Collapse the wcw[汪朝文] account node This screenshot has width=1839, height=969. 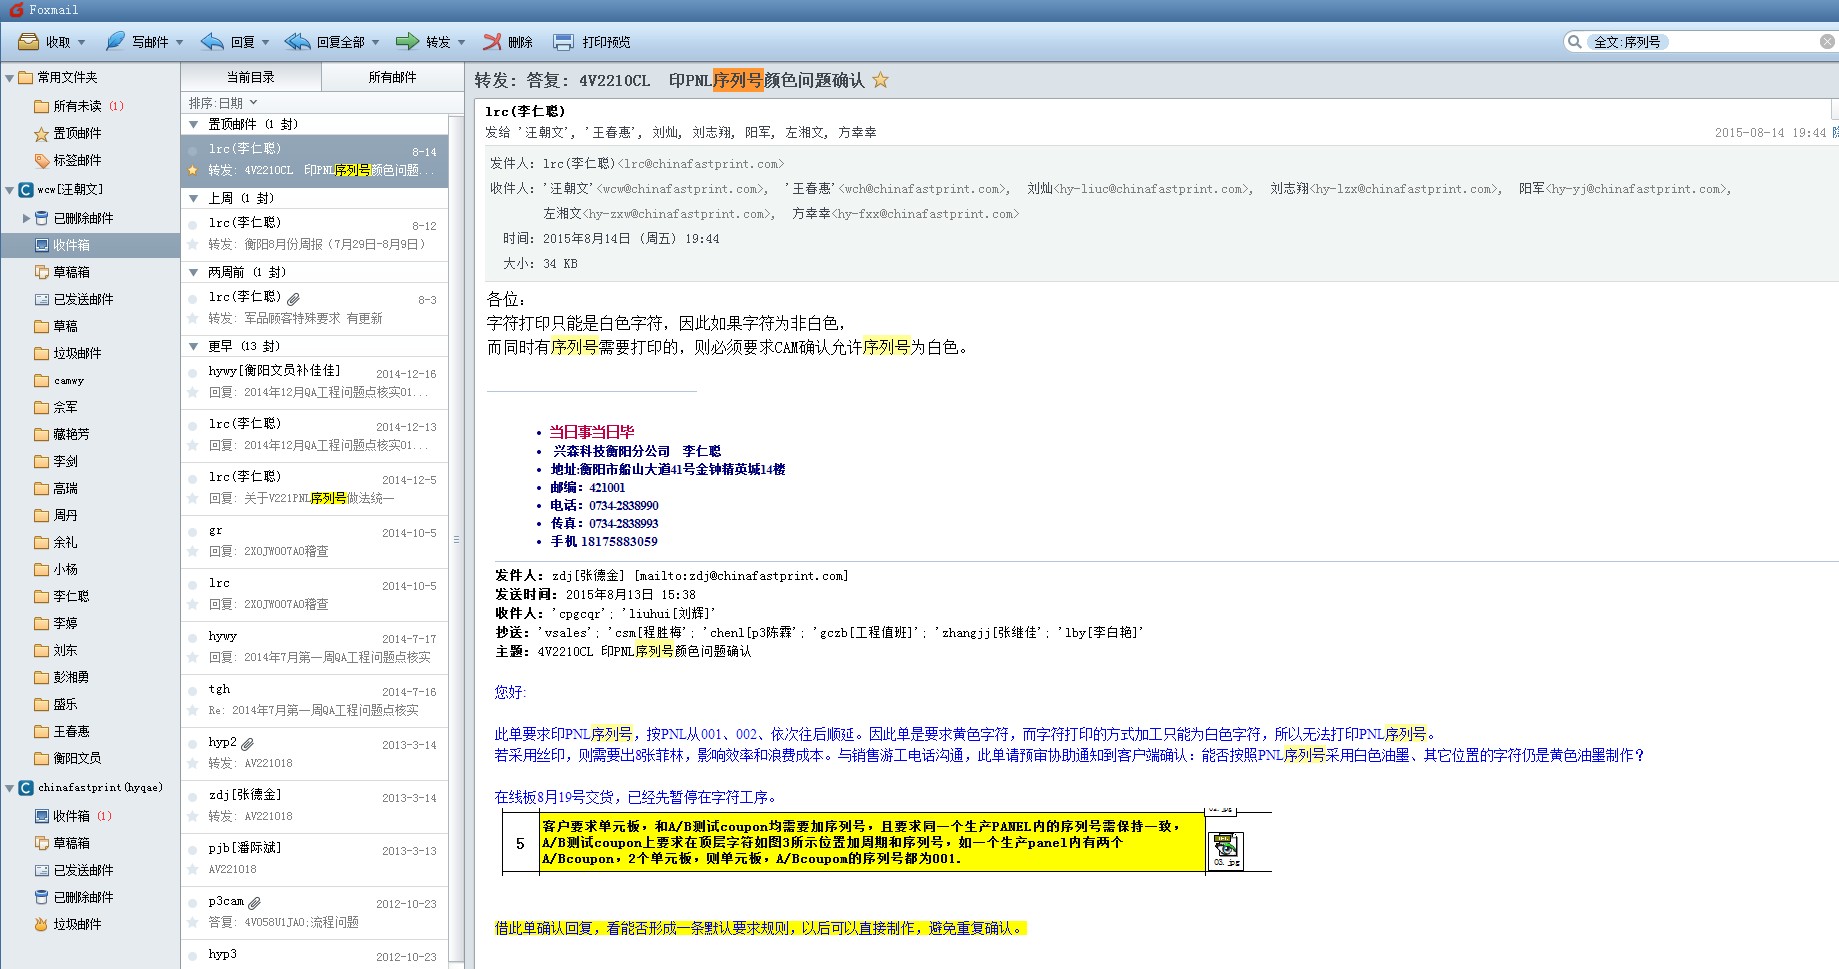(x=9, y=190)
